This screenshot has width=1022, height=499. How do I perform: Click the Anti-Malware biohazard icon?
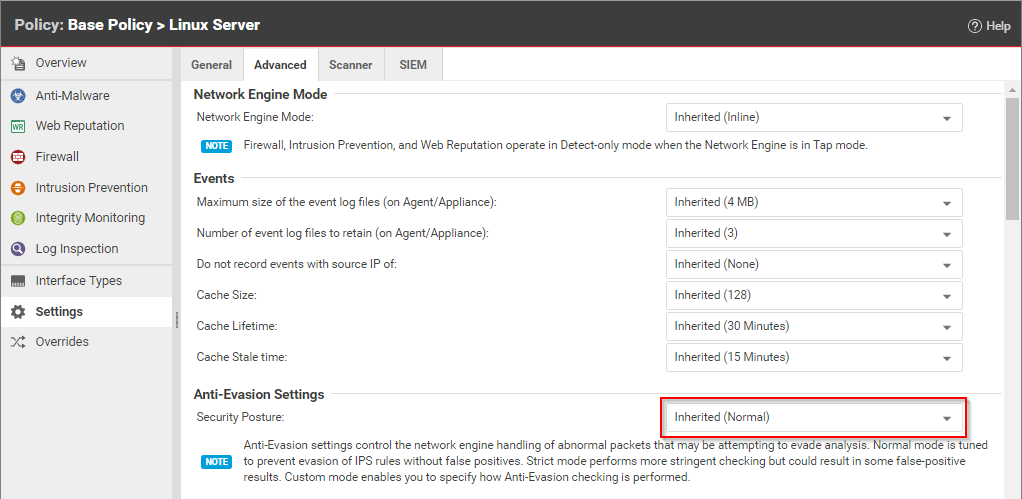point(17,96)
